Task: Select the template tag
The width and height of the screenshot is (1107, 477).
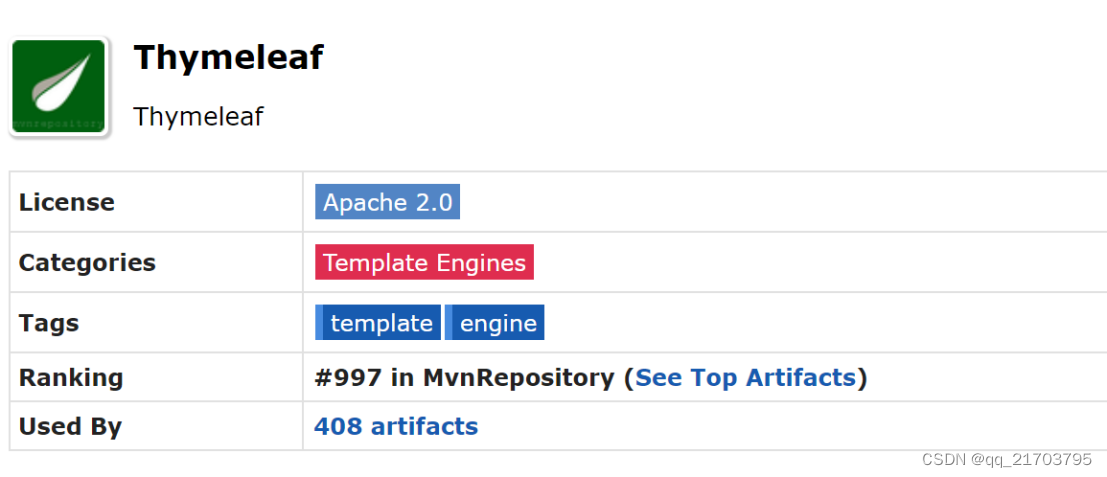Action: point(378,322)
